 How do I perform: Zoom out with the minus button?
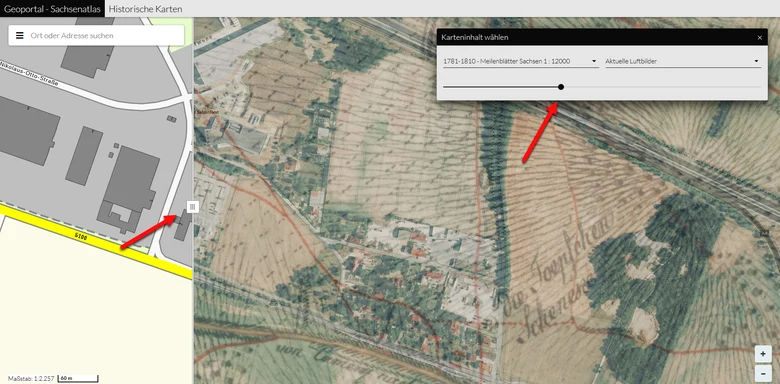pyautogui.click(x=763, y=373)
